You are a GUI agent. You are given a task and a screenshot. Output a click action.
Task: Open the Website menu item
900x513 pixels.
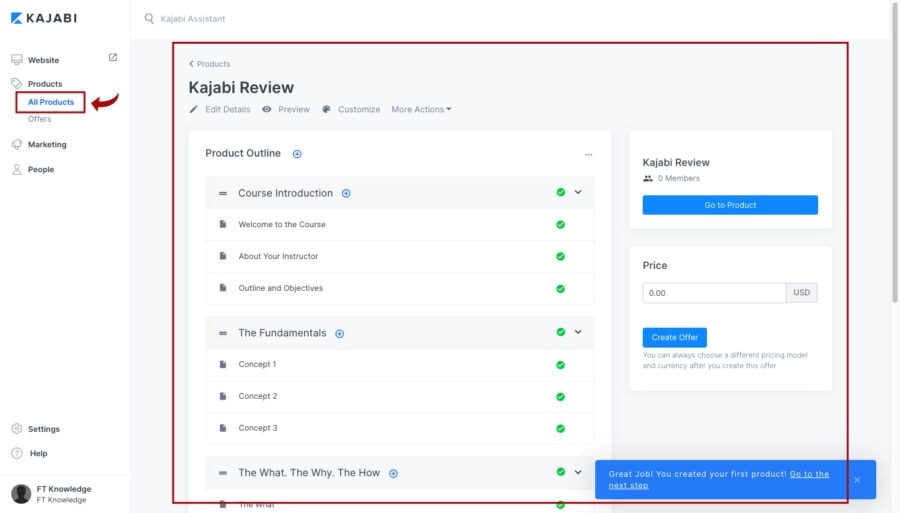point(44,60)
